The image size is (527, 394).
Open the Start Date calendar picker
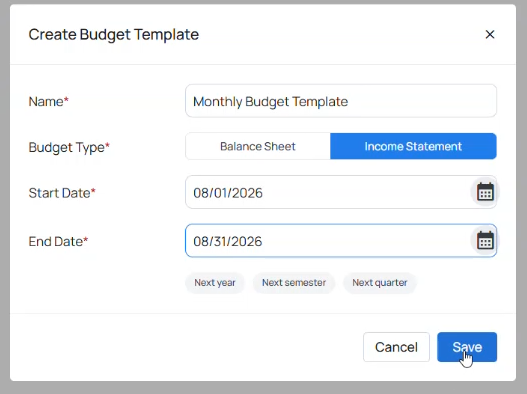(485, 192)
